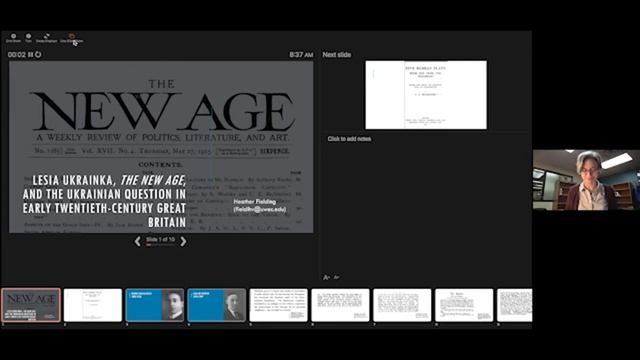Click the elapsed time 00:02 readout
This screenshot has width=640, height=360.
pyautogui.click(x=17, y=54)
